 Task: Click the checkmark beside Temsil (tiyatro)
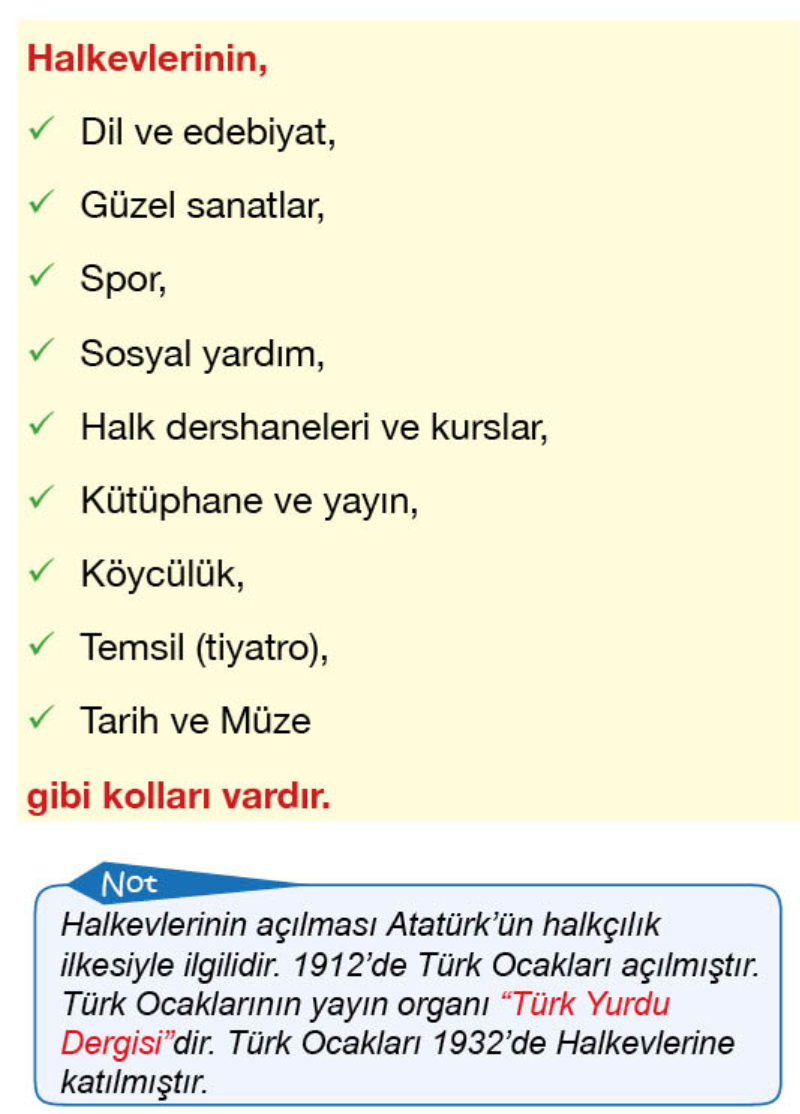(41, 645)
